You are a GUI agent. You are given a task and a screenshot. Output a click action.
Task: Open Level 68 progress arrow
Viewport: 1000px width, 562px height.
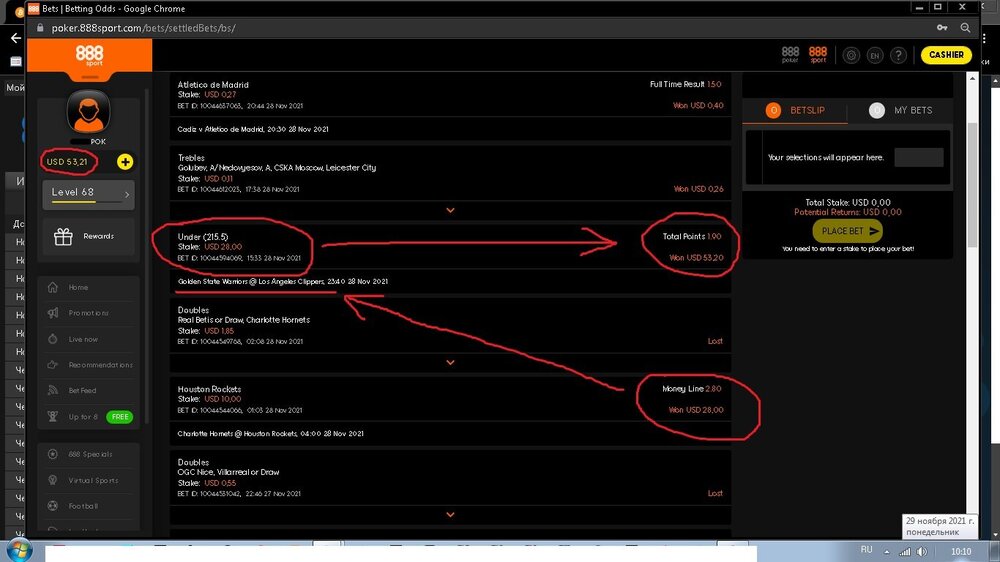click(x=127, y=193)
